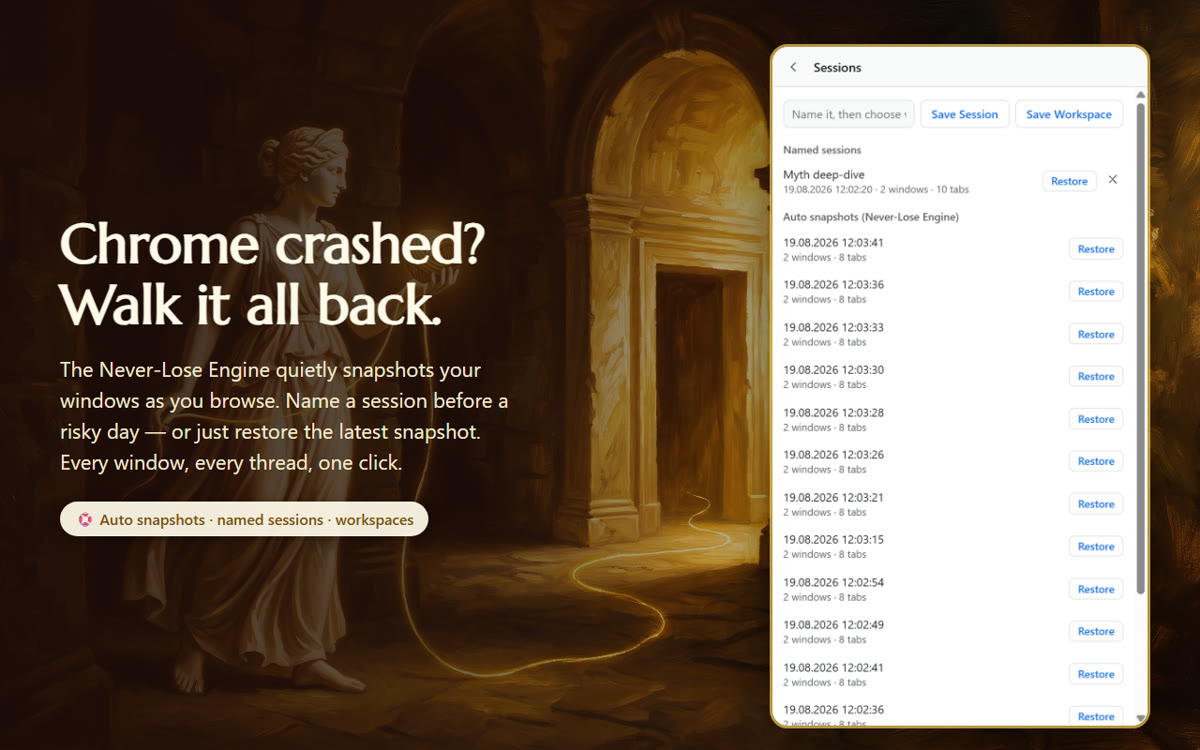
Task: Click the Myth deep-dive date and tabs details
Action: pyautogui.click(x=876, y=189)
